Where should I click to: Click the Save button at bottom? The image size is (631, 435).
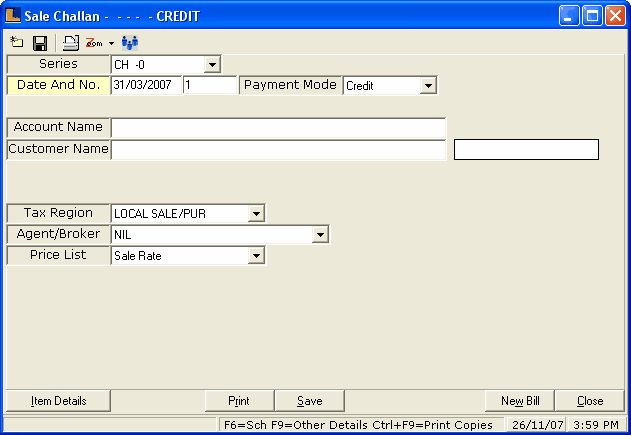tap(309, 401)
